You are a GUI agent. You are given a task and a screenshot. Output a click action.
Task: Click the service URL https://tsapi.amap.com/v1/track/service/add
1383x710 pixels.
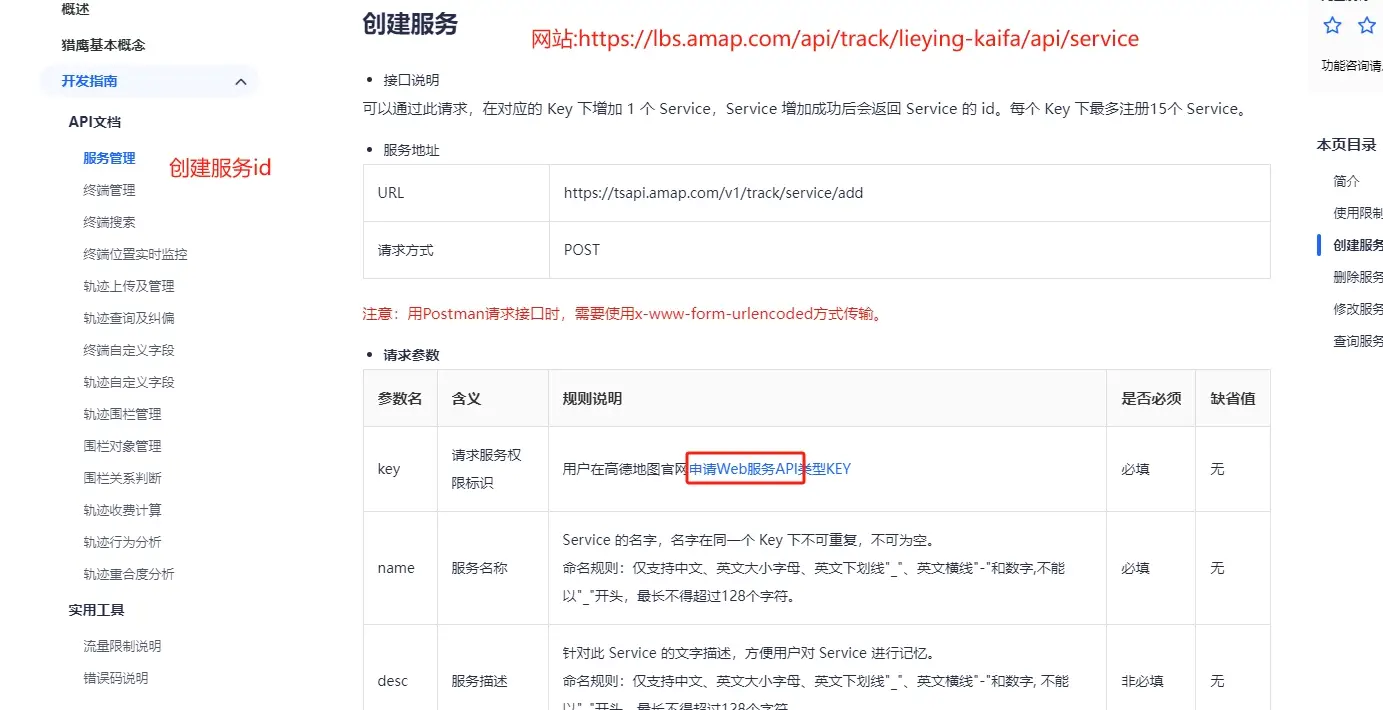pos(713,193)
